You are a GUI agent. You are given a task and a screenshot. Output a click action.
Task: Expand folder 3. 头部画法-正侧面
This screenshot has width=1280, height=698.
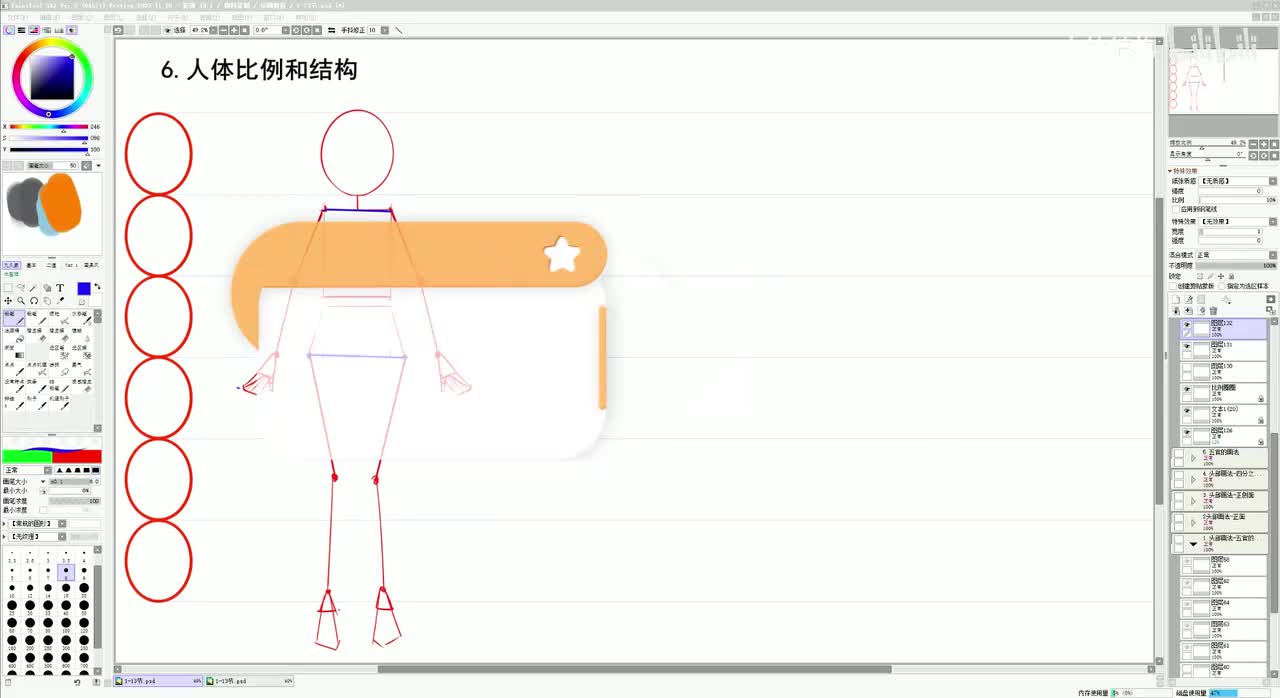click(x=1193, y=502)
